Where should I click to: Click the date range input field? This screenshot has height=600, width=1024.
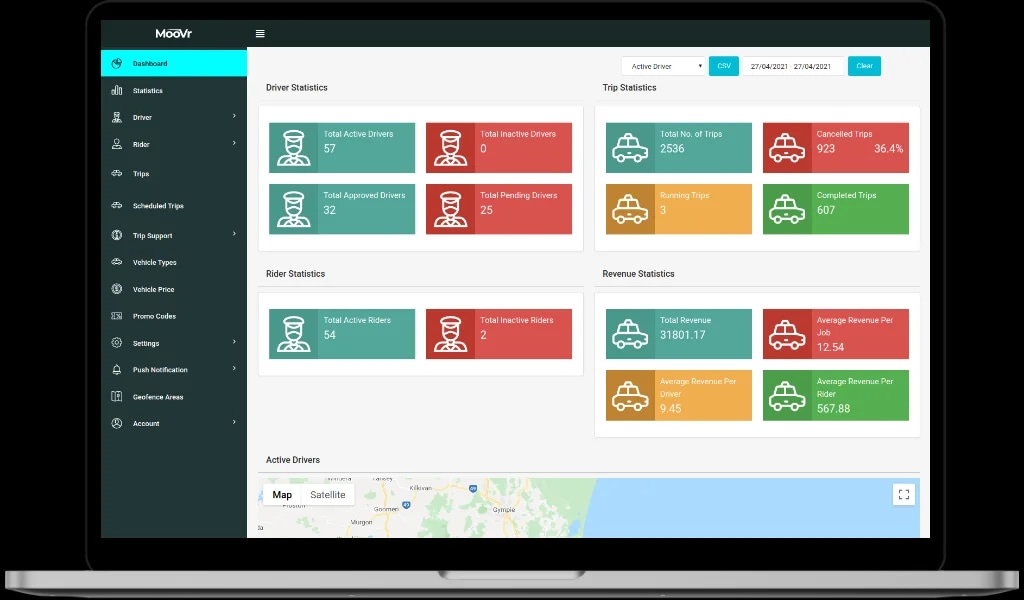(x=793, y=66)
